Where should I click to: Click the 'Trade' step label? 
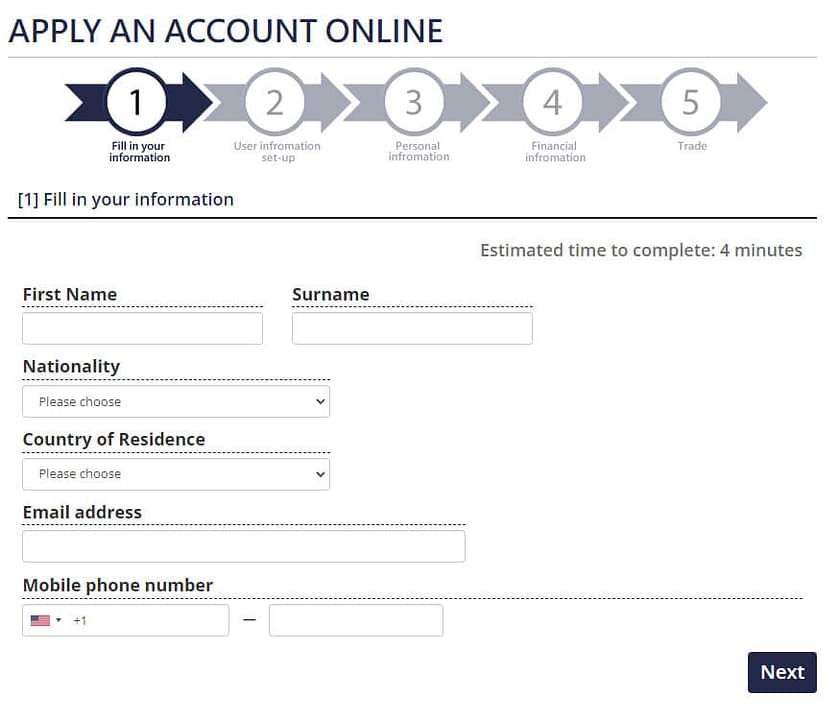(691, 147)
